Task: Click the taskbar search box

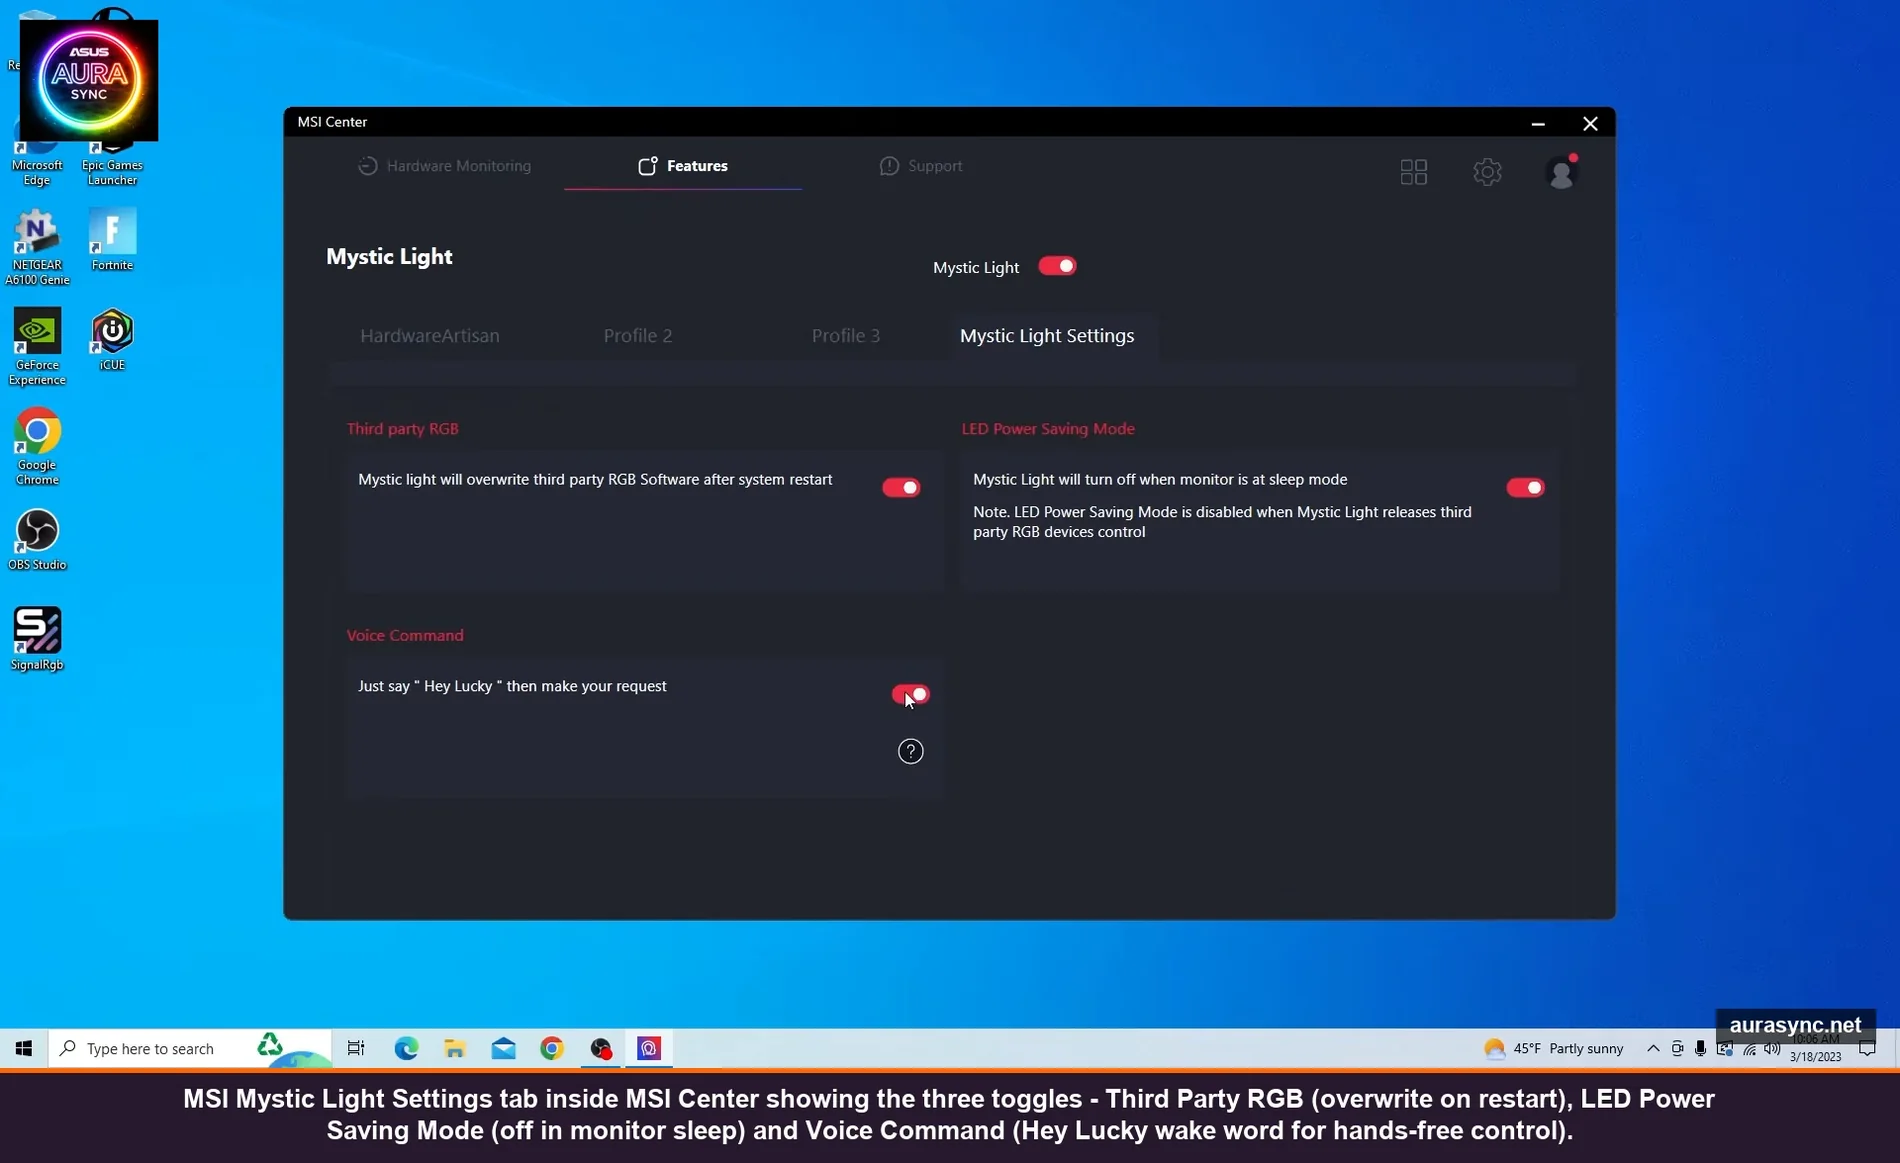Action: click(150, 1048)
